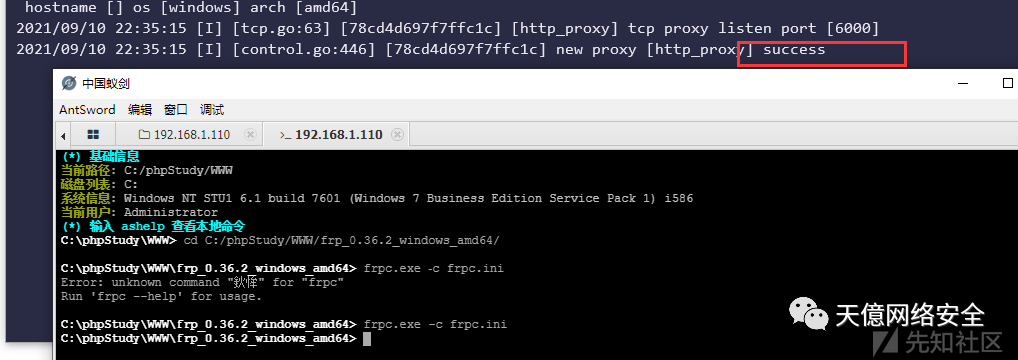Close the terminal tab for 192.168.1.110
Viewport: 1018px width, 360px height.
(x=397, y=135)
